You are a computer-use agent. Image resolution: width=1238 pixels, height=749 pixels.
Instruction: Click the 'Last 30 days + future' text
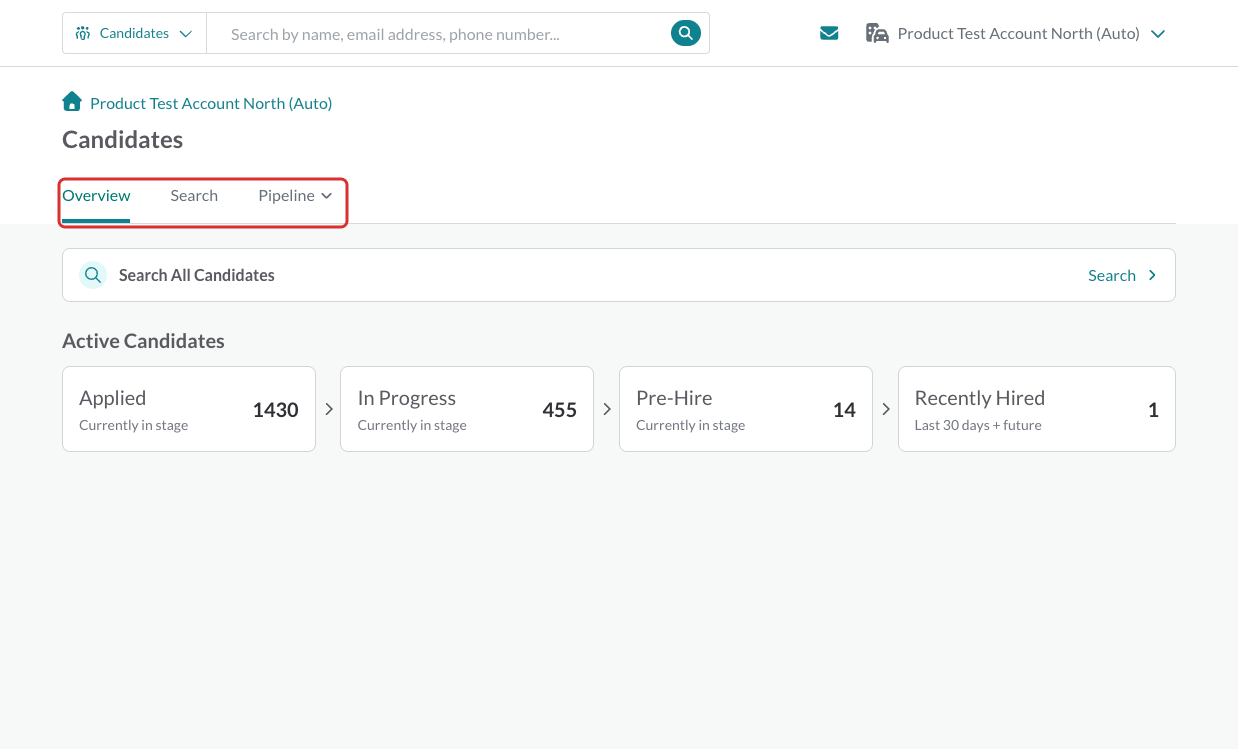pos(978,425)
